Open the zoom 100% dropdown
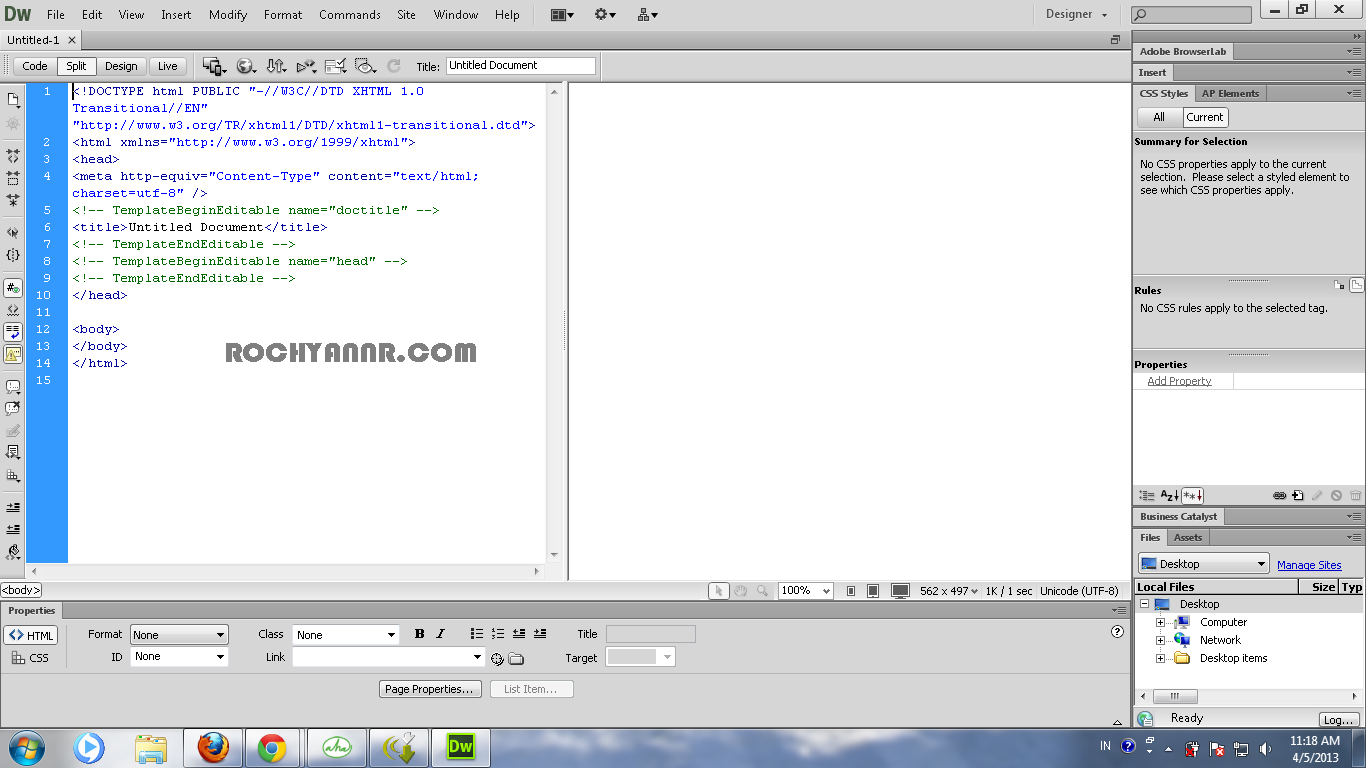 coord(806,591)
